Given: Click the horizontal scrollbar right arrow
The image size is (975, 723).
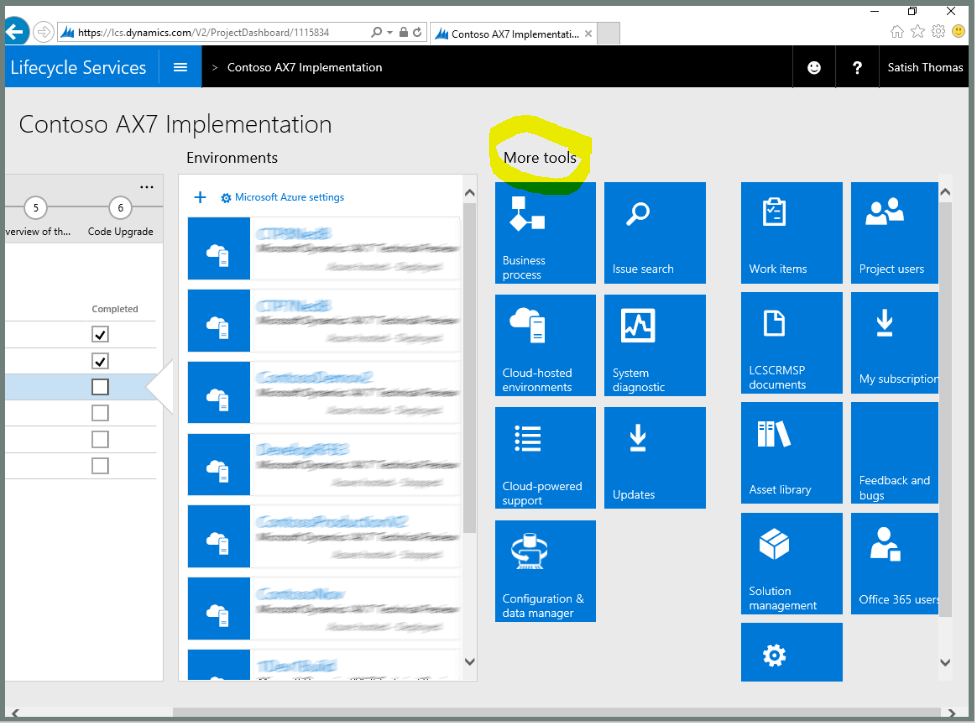Looking at the screenshot, I should tap(951, 712).
